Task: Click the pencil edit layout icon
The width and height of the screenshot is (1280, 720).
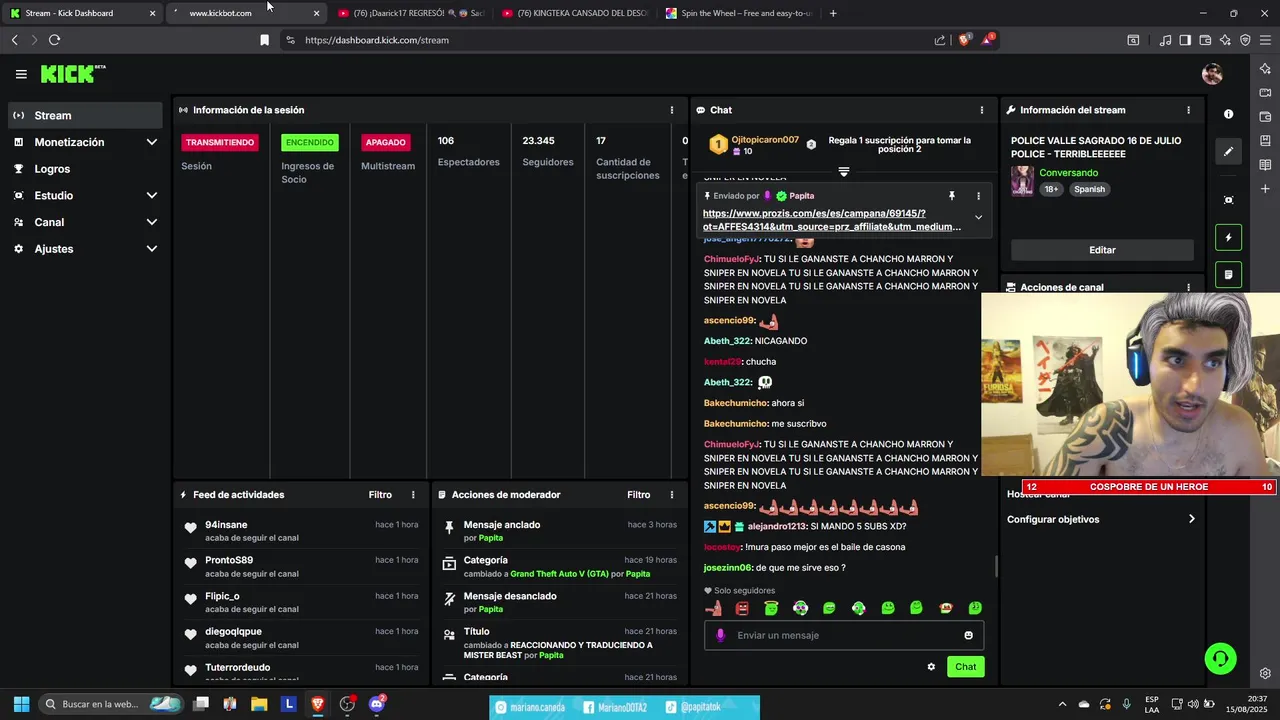Action: pos(1229,152)
